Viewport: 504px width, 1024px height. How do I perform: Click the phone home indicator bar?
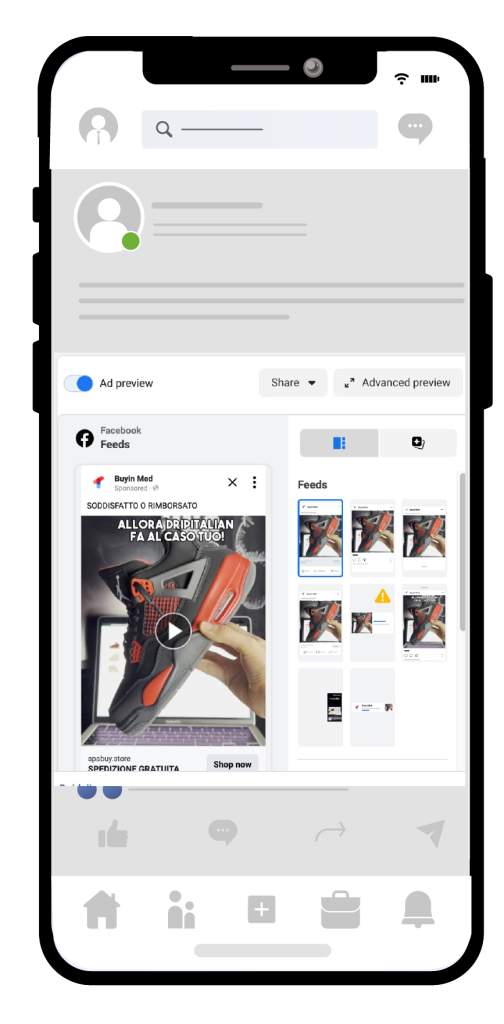click(x=262, y=950)
